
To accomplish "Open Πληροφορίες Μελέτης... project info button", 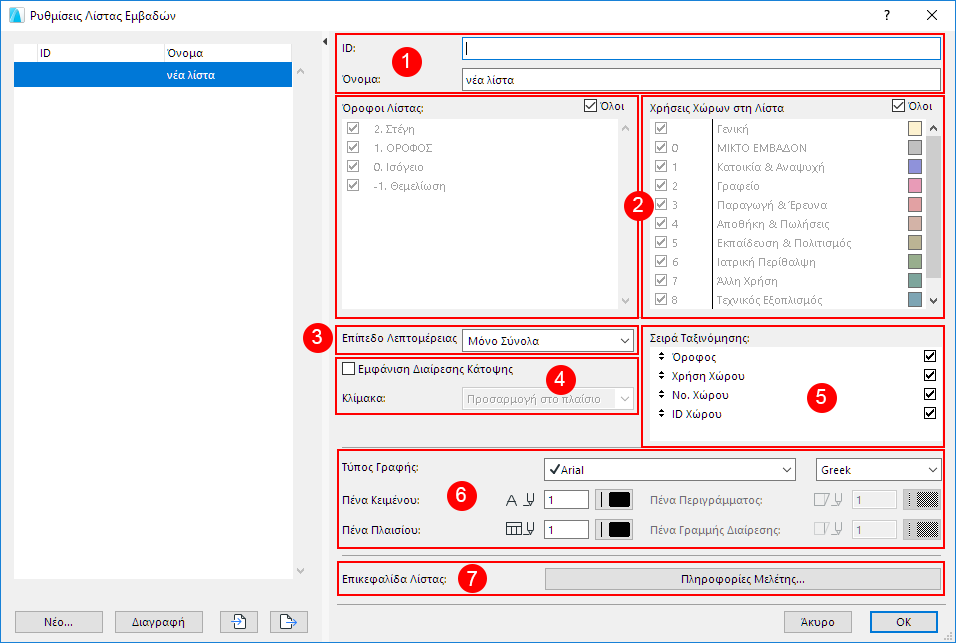I will (x=743, y=579).
